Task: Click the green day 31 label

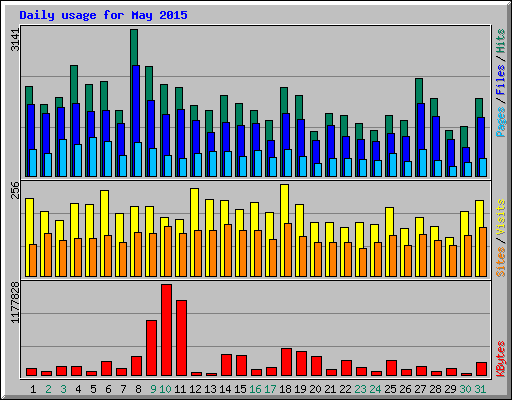Action: point(480,389)
